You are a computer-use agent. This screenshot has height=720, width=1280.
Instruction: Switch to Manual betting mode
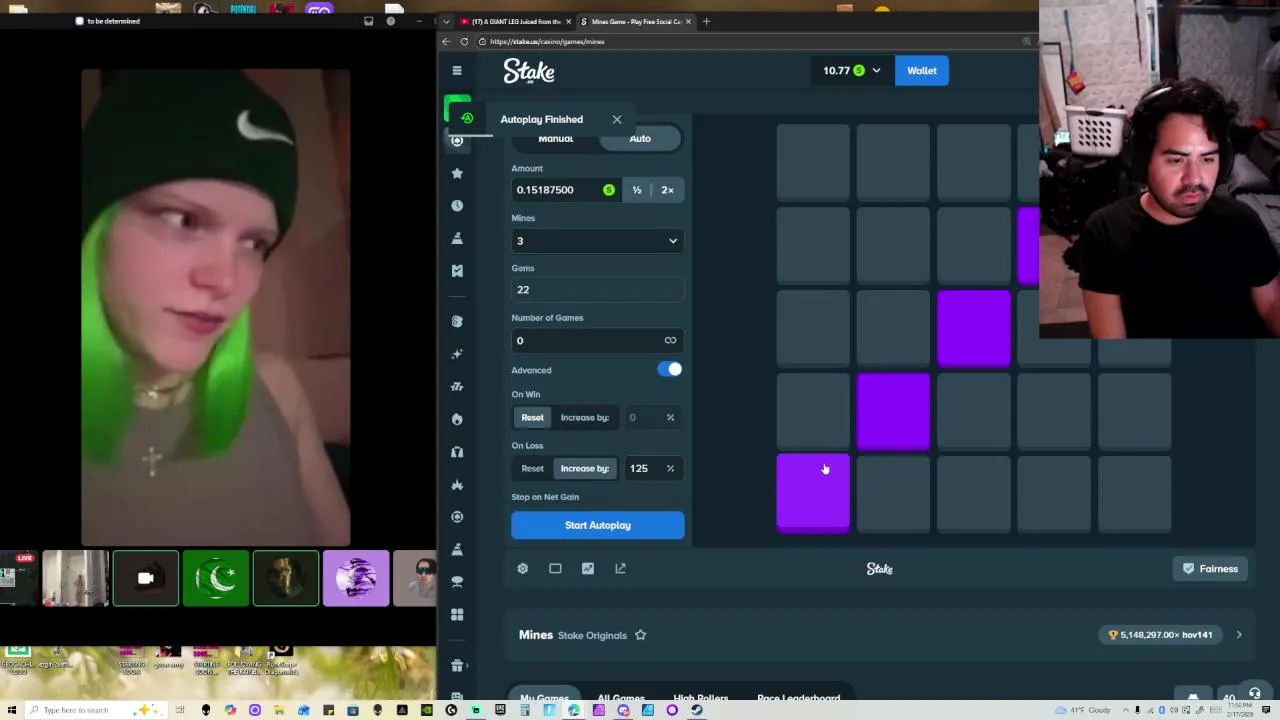(x=556, y=139)
